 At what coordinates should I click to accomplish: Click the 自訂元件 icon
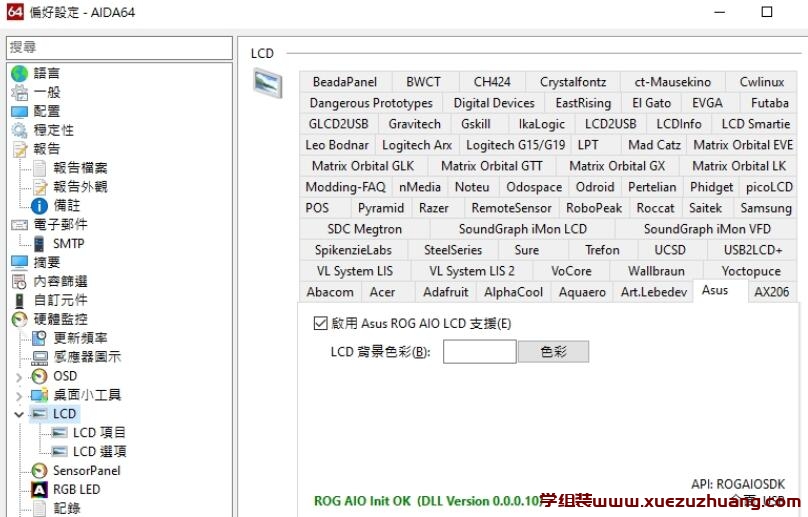[19, 301]
